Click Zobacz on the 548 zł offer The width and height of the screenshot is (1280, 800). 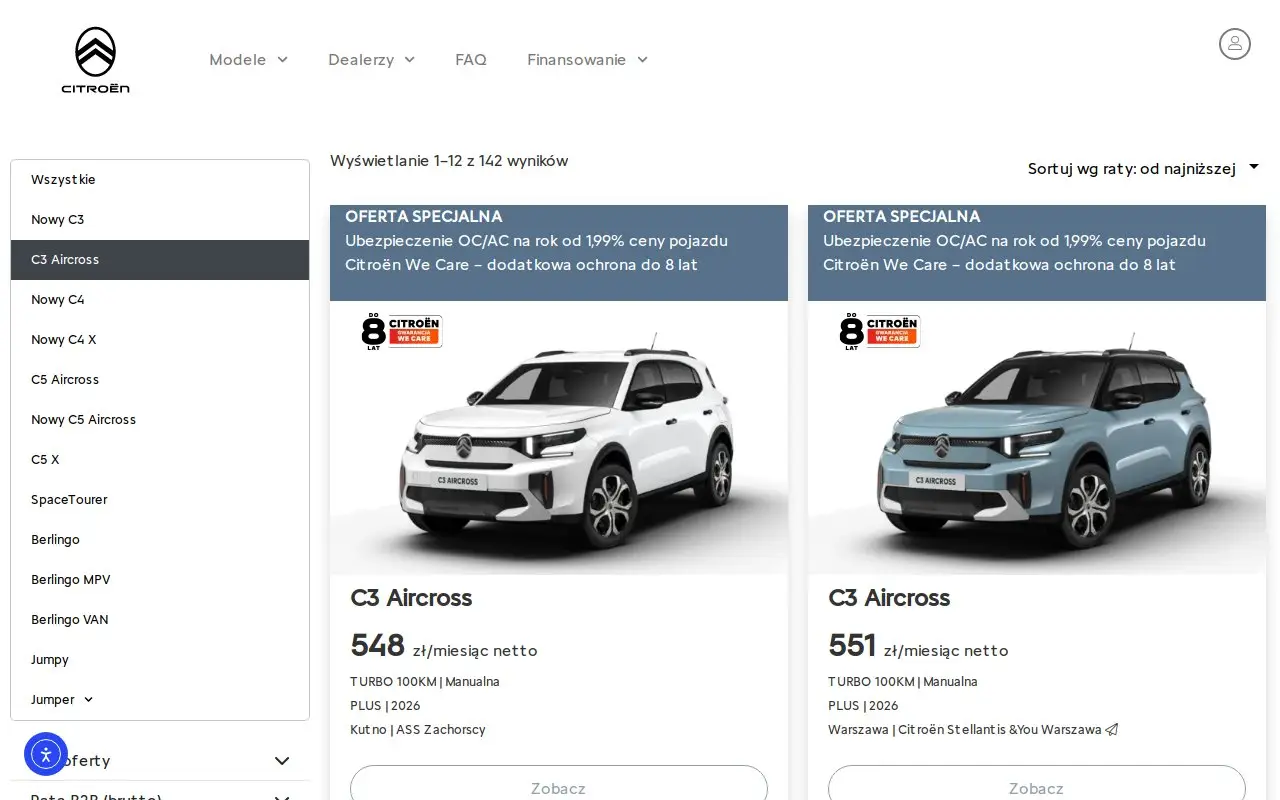559,783
